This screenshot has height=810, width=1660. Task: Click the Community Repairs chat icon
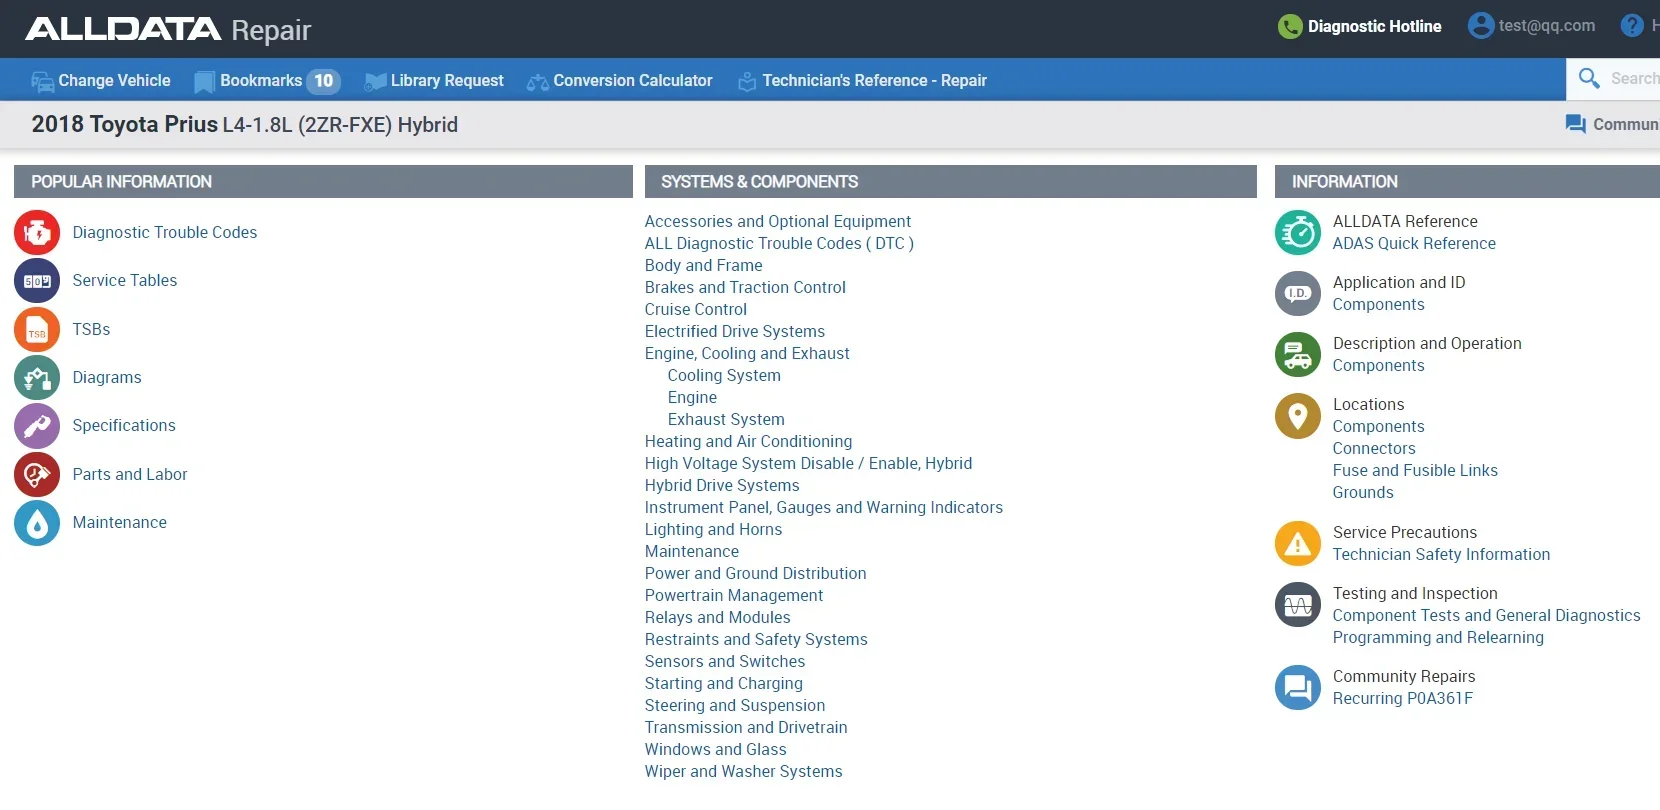click(x=1298, y=688)
